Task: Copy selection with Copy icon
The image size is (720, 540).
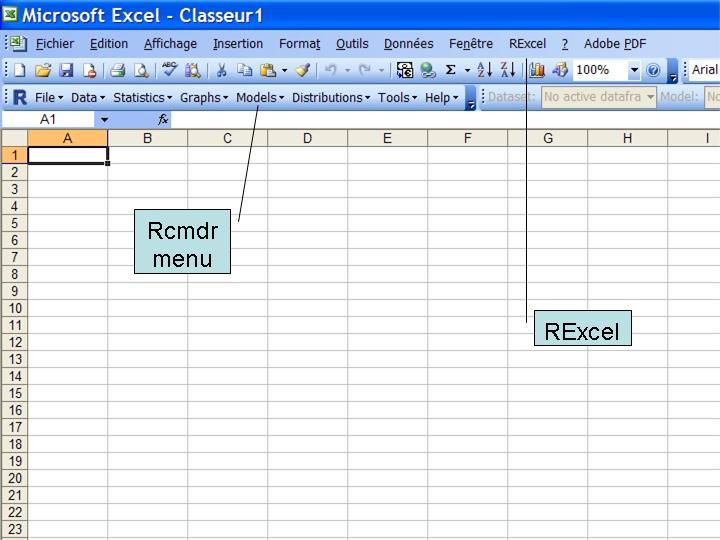Action: coord(245,70)
